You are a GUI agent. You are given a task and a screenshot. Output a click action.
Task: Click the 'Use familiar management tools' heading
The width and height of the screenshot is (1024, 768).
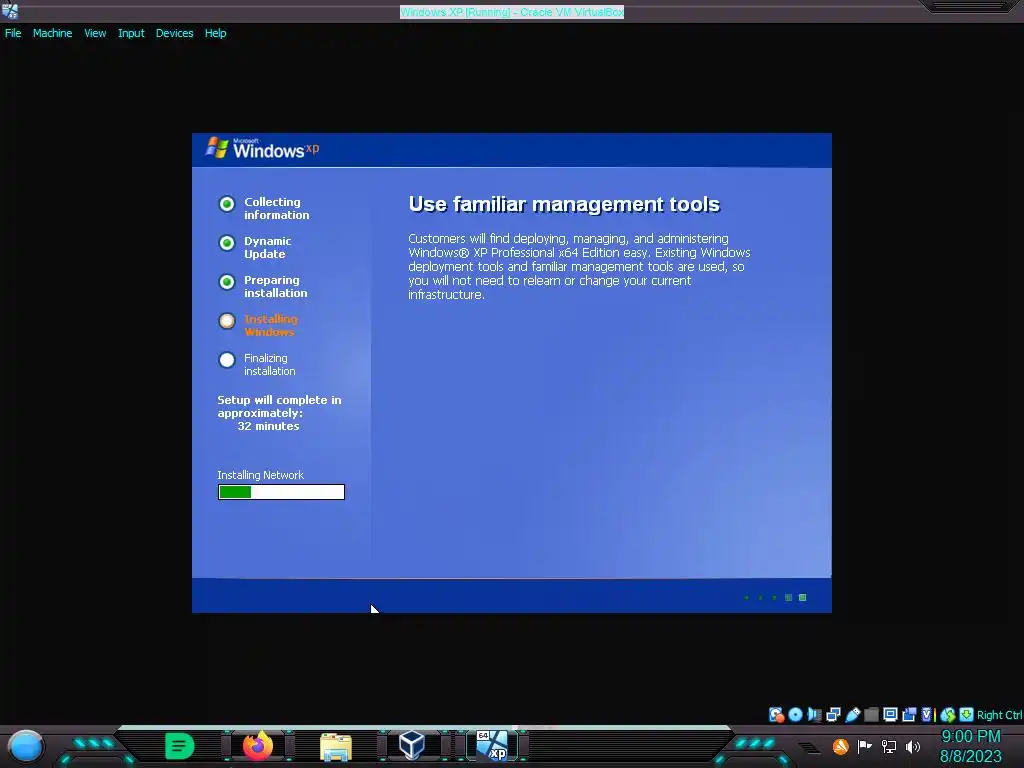tap(564, 204)
